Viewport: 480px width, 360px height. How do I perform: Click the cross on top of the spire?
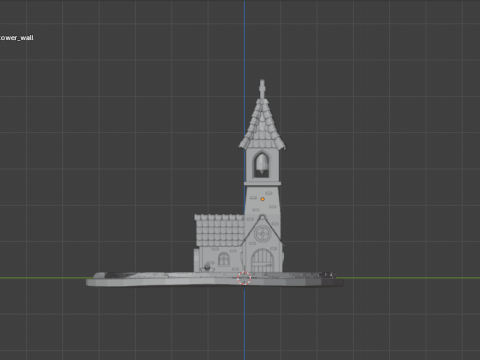[x=262, y=88]
